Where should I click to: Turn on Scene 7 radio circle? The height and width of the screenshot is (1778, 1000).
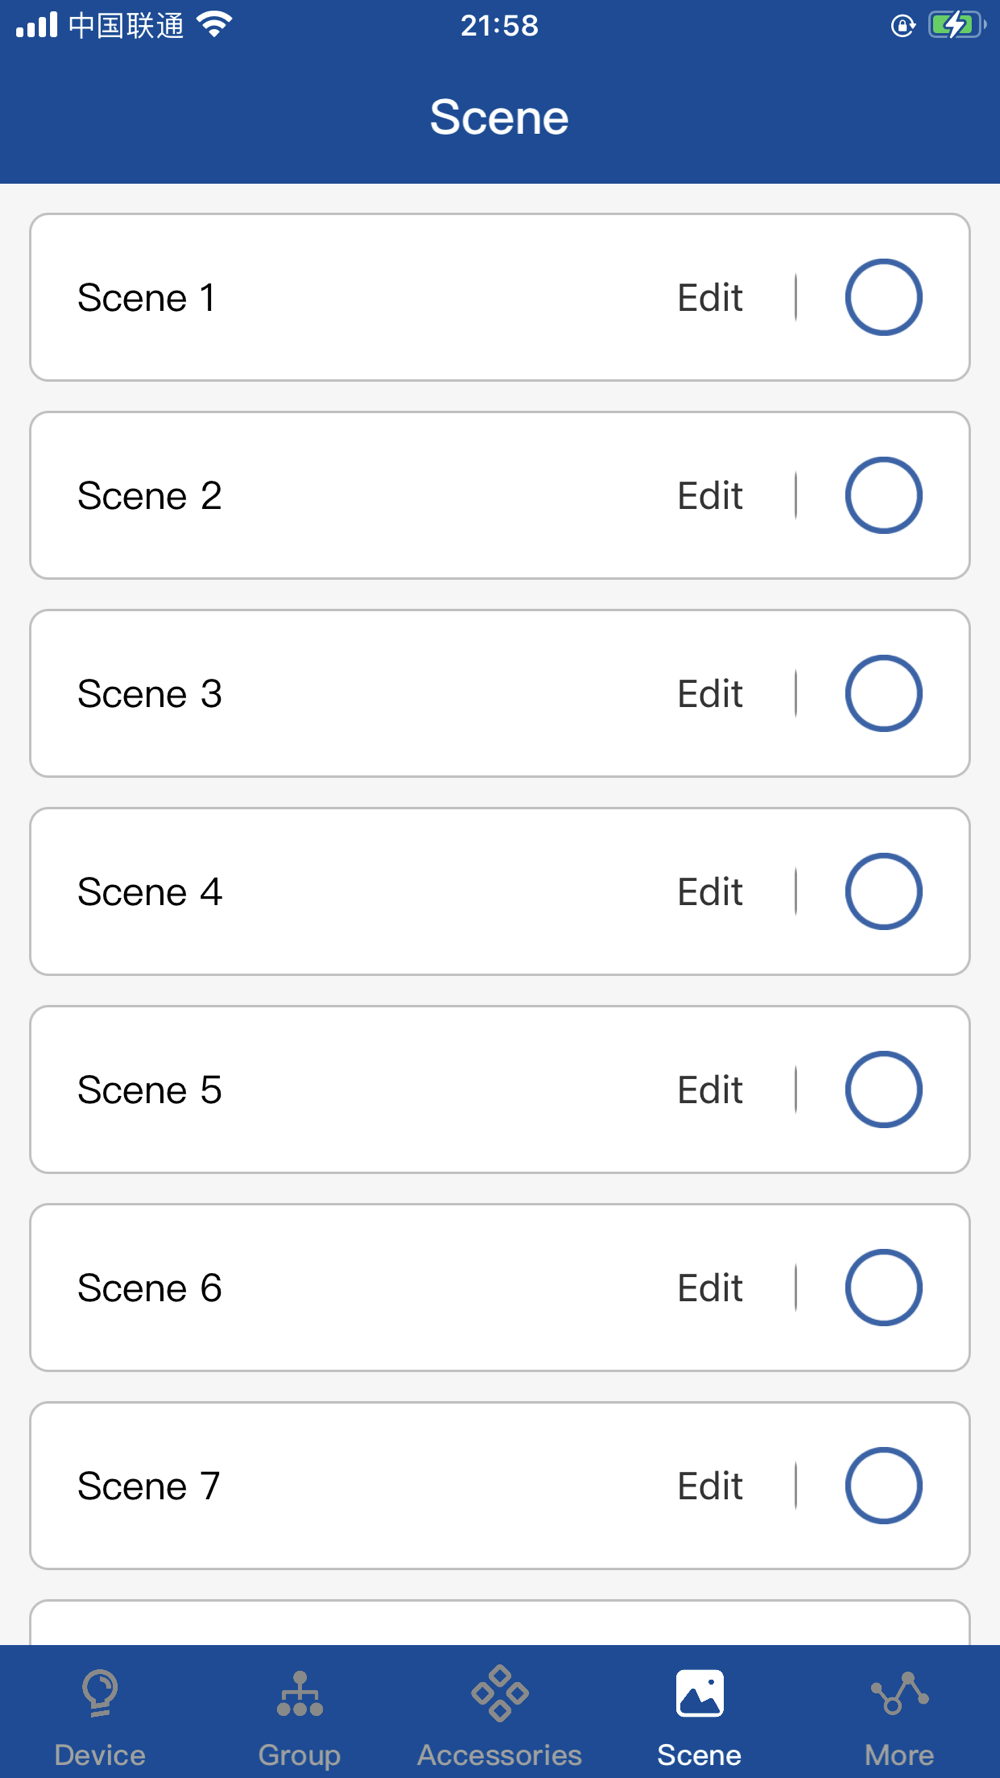[883, 1485]
